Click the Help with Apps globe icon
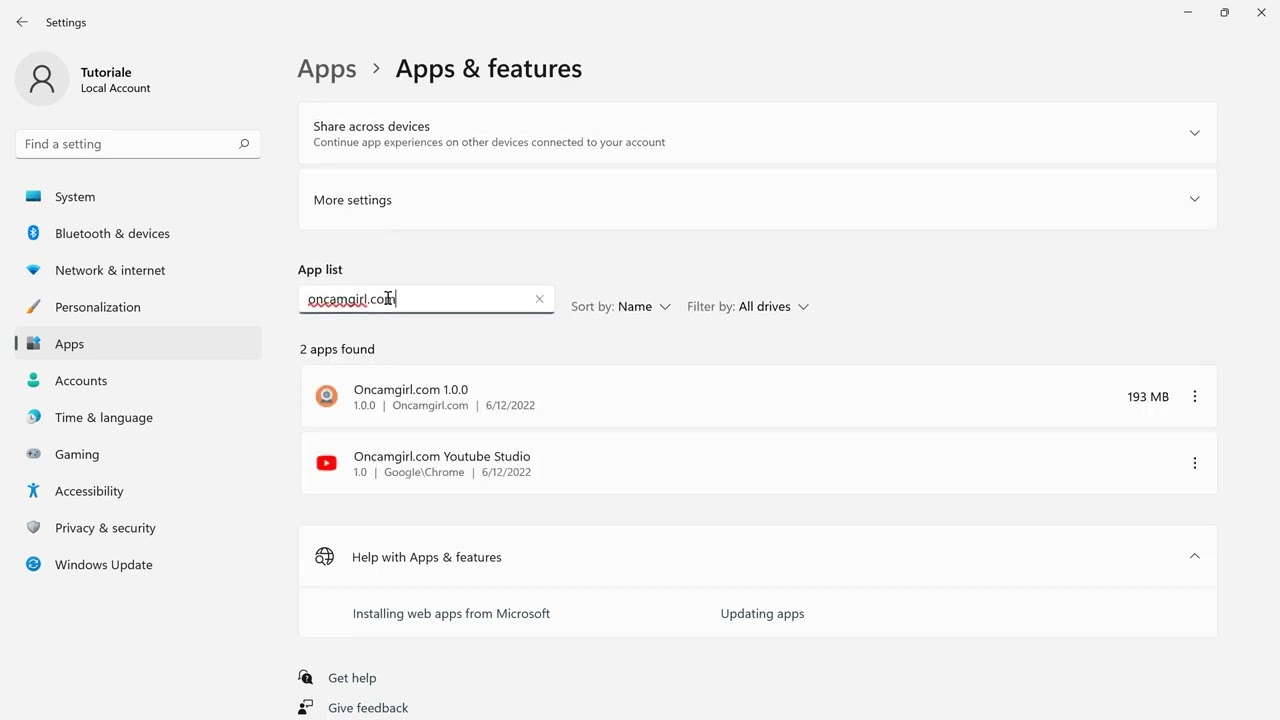 pos(324,557)
